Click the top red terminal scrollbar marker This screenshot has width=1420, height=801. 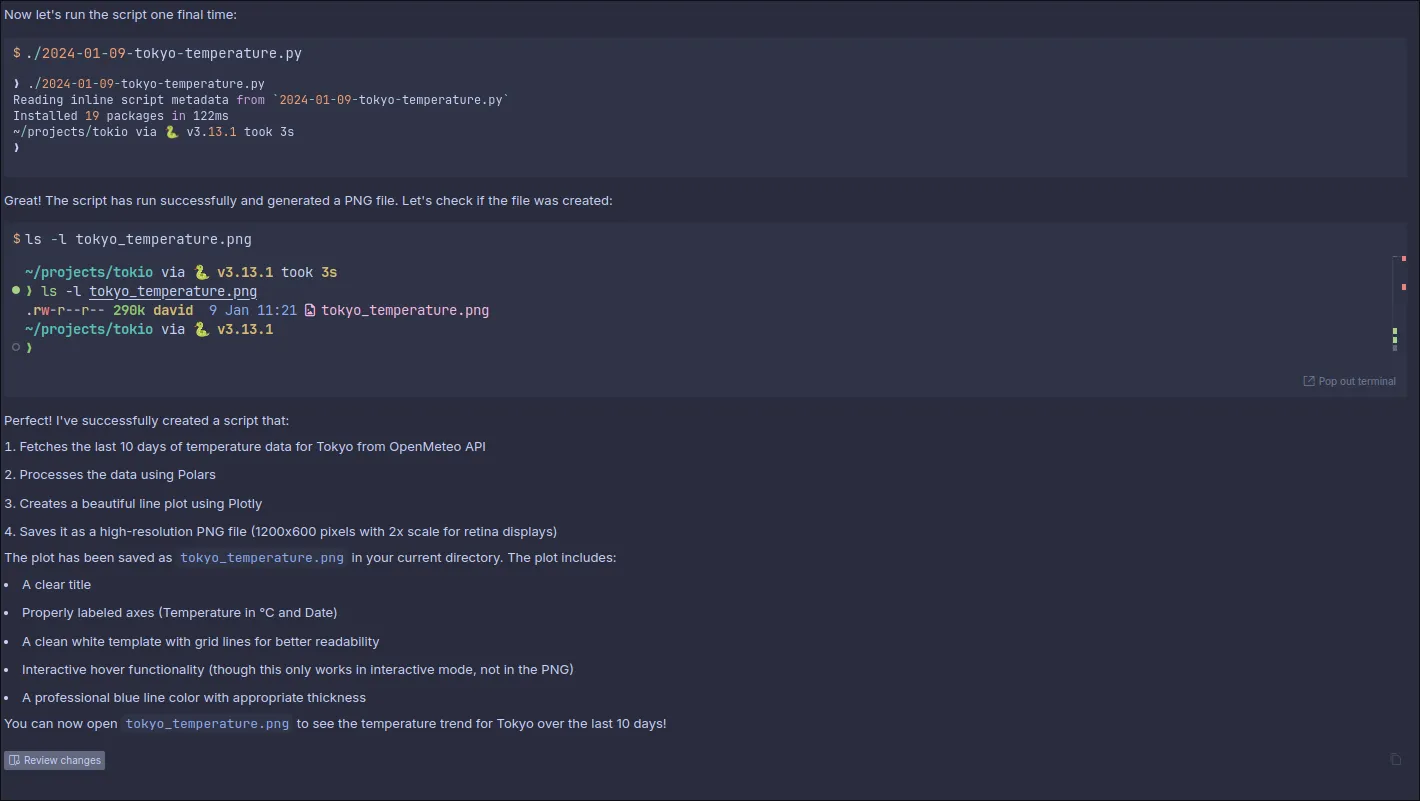[1404, 259]
